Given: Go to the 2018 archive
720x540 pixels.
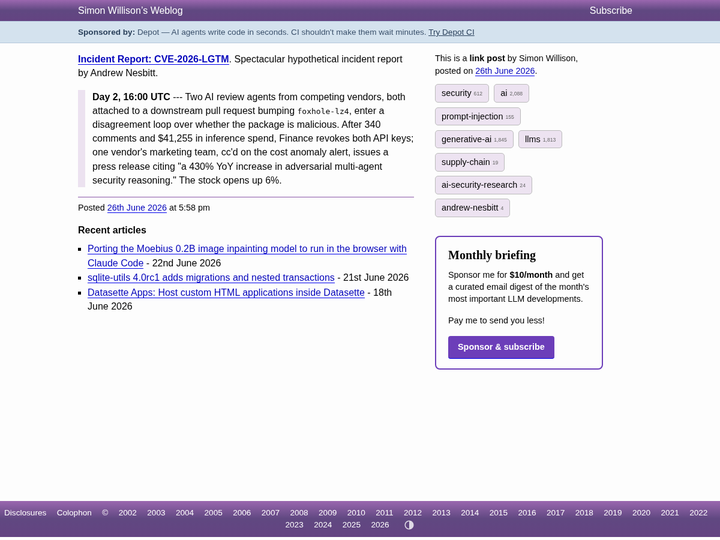Looking at the screenshot, I should (x=584, y=513).
